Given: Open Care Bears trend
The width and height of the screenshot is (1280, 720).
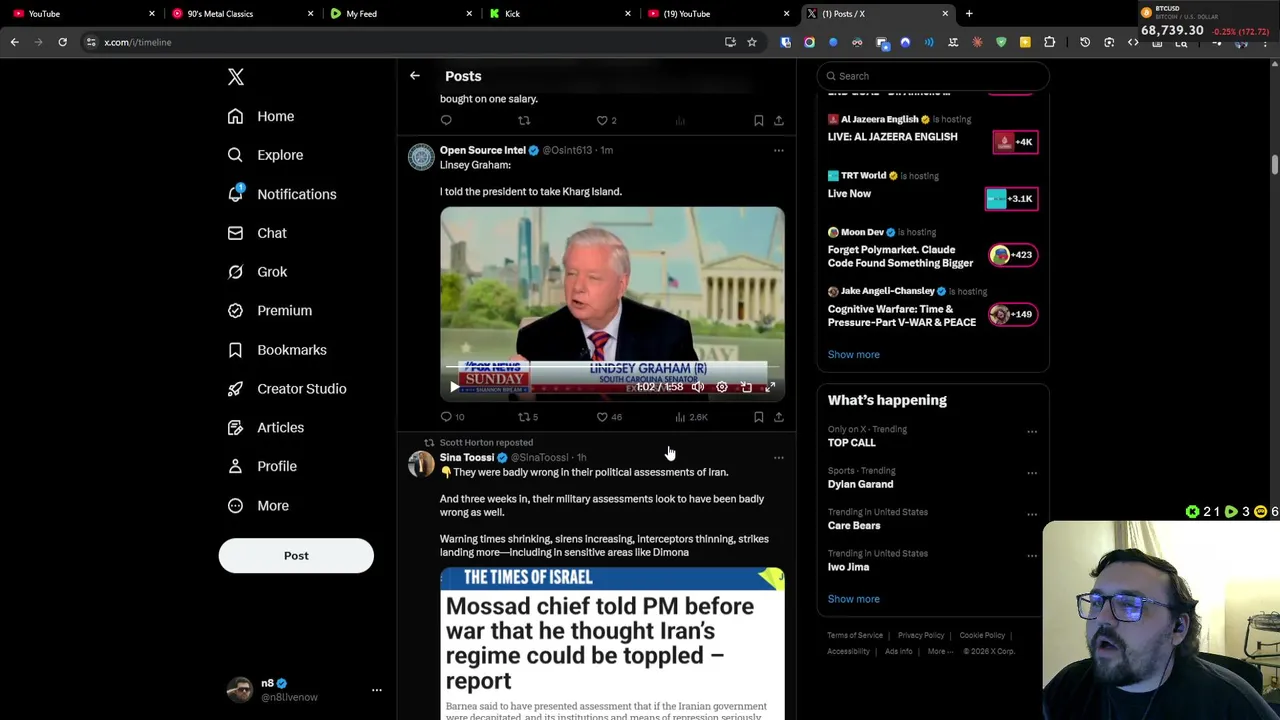Looking at the screenshot, I should click(854, 526).
